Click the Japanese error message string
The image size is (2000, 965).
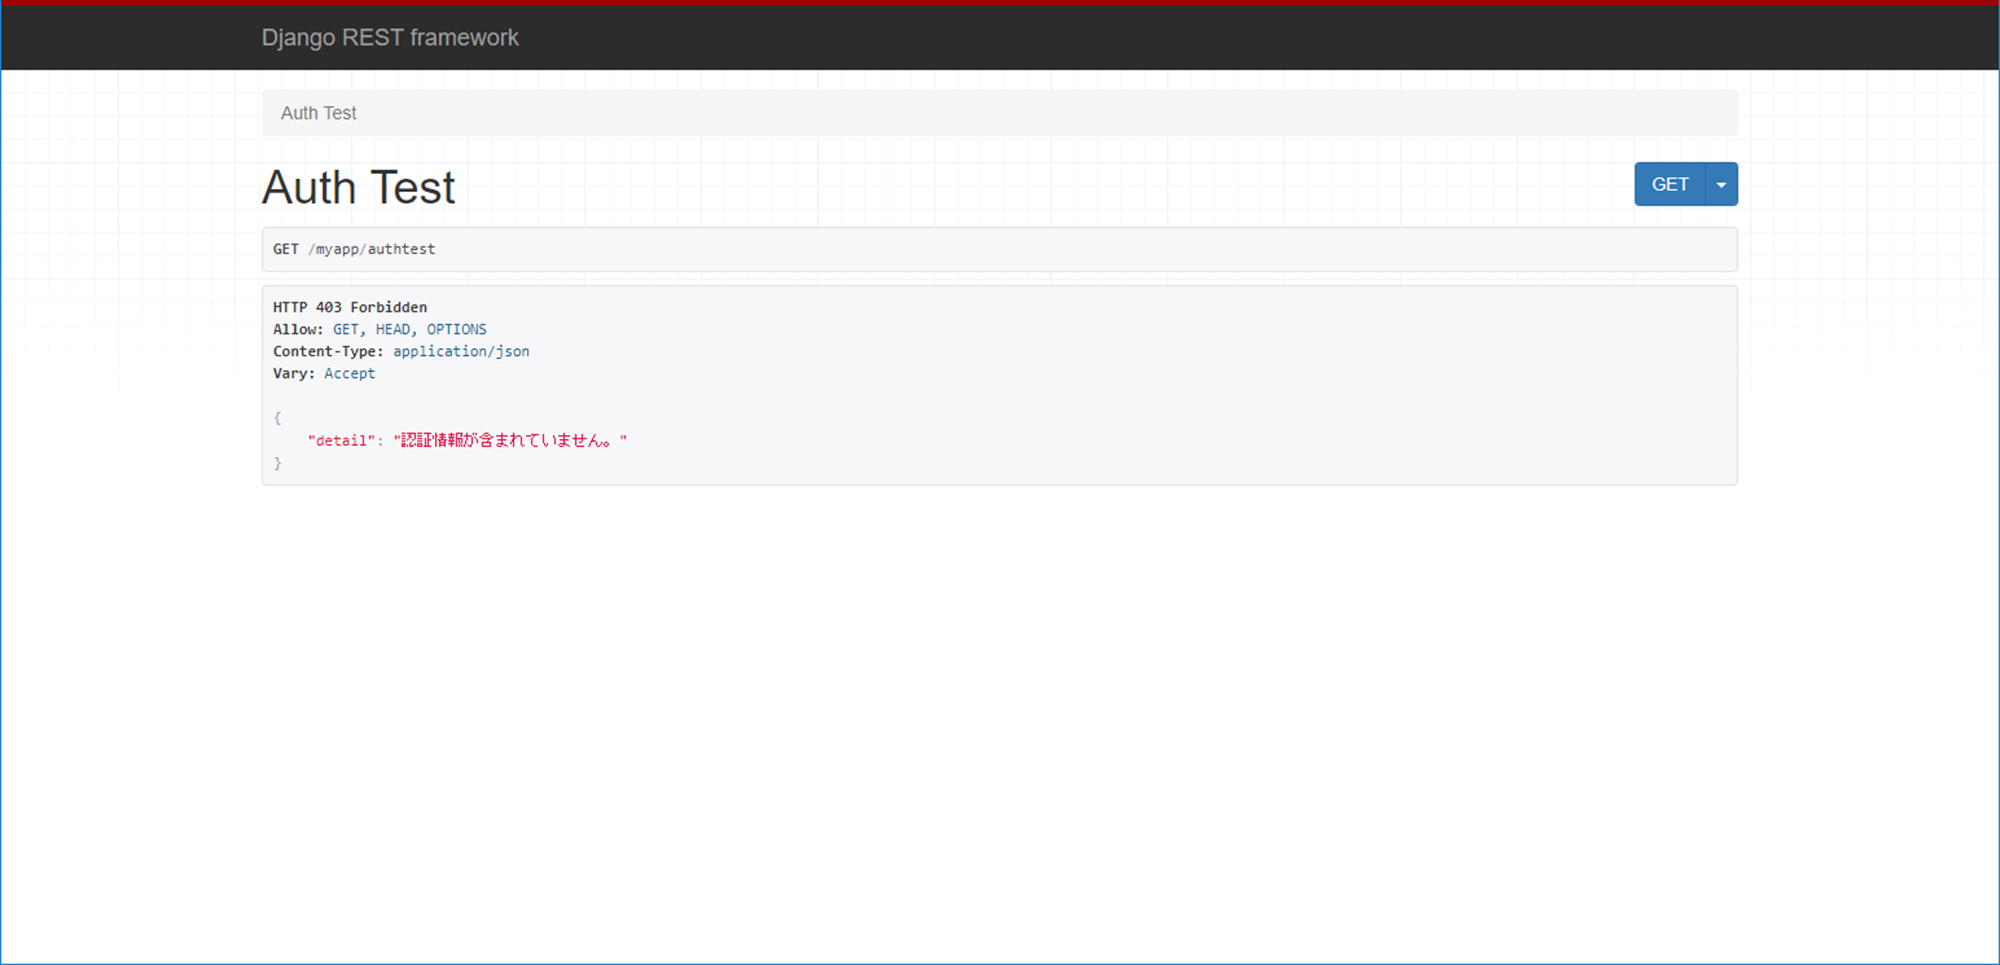pos(510,440)
